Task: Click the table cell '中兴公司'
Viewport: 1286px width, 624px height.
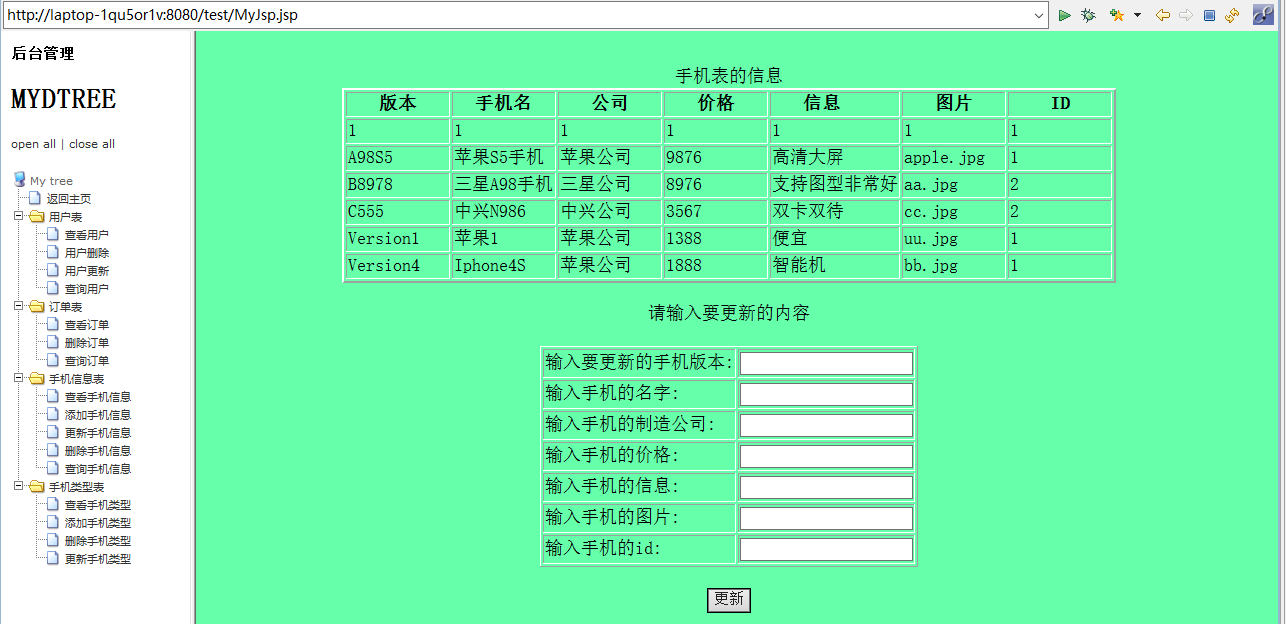Action: pyautogui.click(x=610, y=212)
